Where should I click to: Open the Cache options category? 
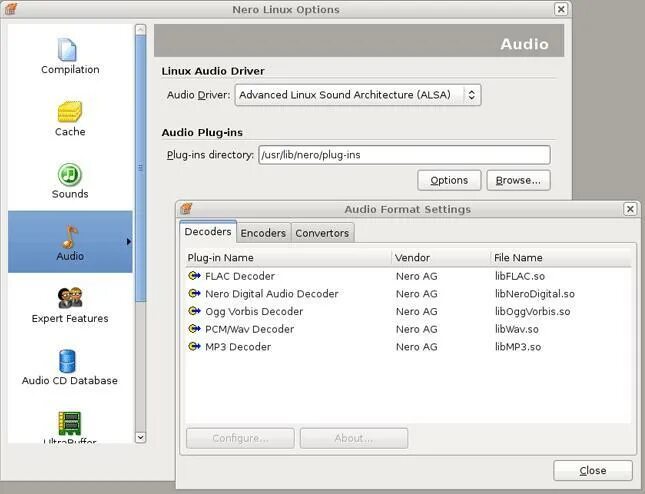70,118
